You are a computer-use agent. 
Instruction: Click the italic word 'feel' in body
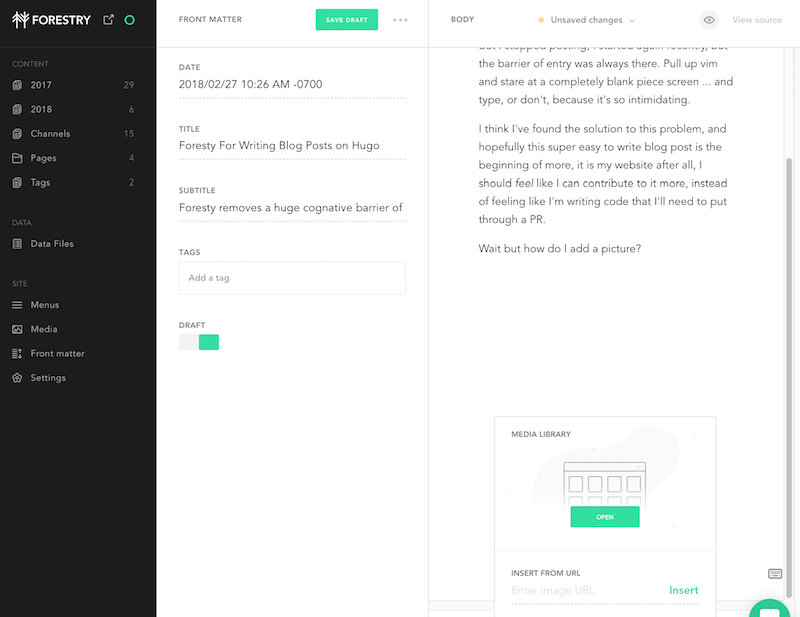[524, 183]
